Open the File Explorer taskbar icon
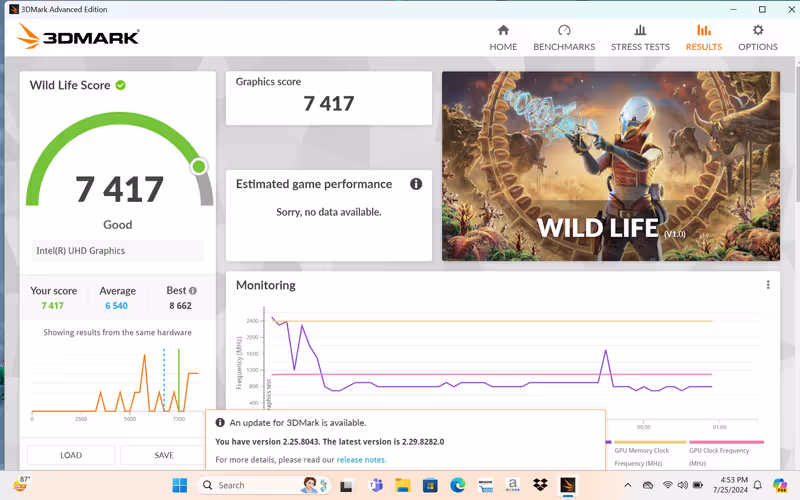800x500 pixels. 404,485
